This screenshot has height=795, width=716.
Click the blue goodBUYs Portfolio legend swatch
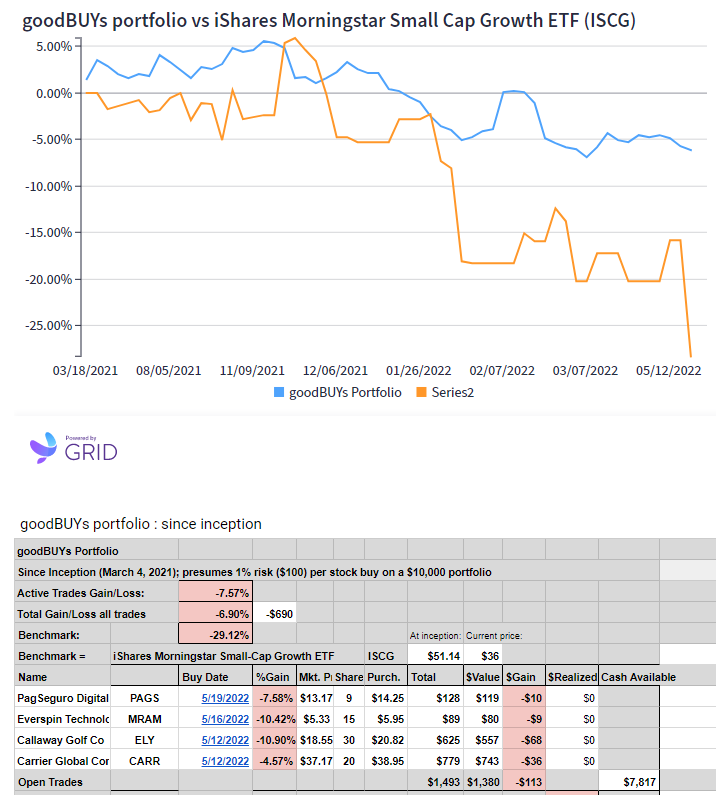279,392
